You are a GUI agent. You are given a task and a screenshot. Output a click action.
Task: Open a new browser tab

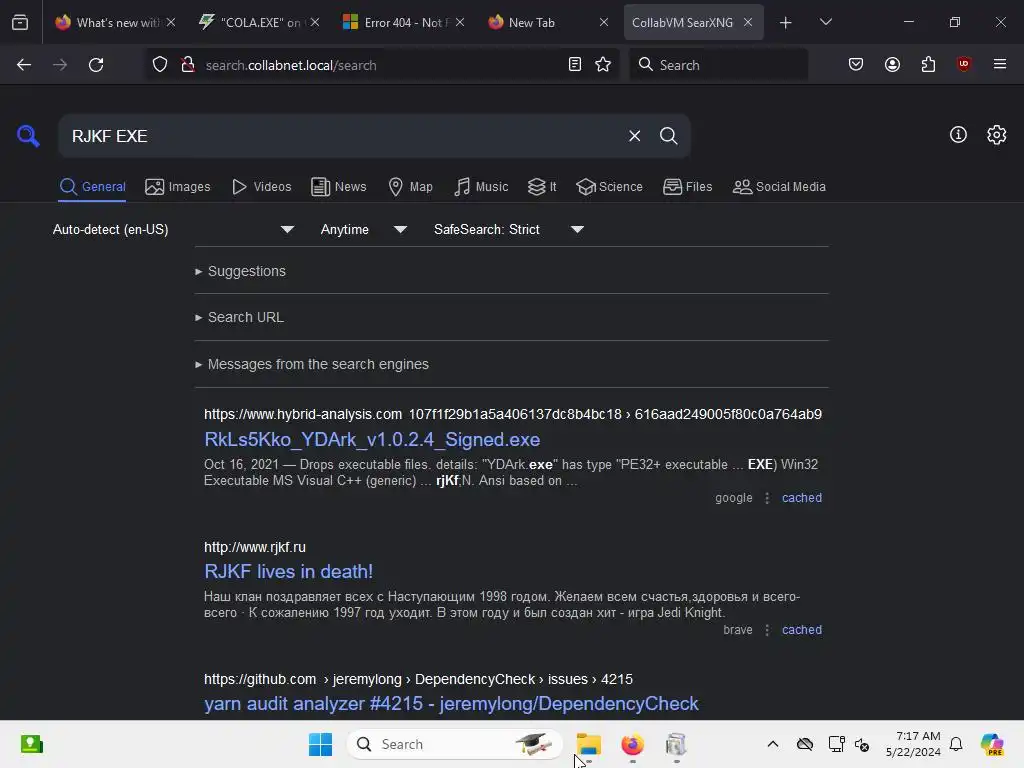click(x=786, y=22)
